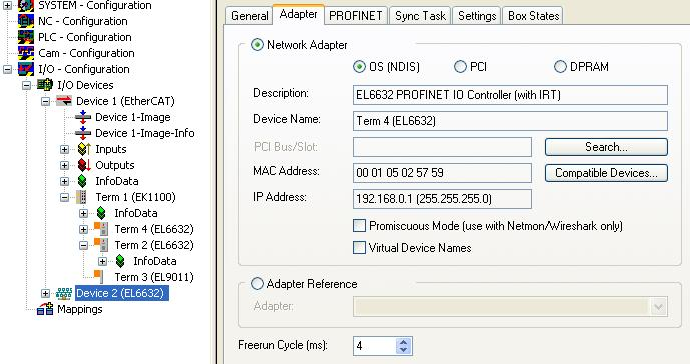This screenshot has height=364, width=690.
Task: Select the DPRAM radio option
Action: click(x=560, y=67)
